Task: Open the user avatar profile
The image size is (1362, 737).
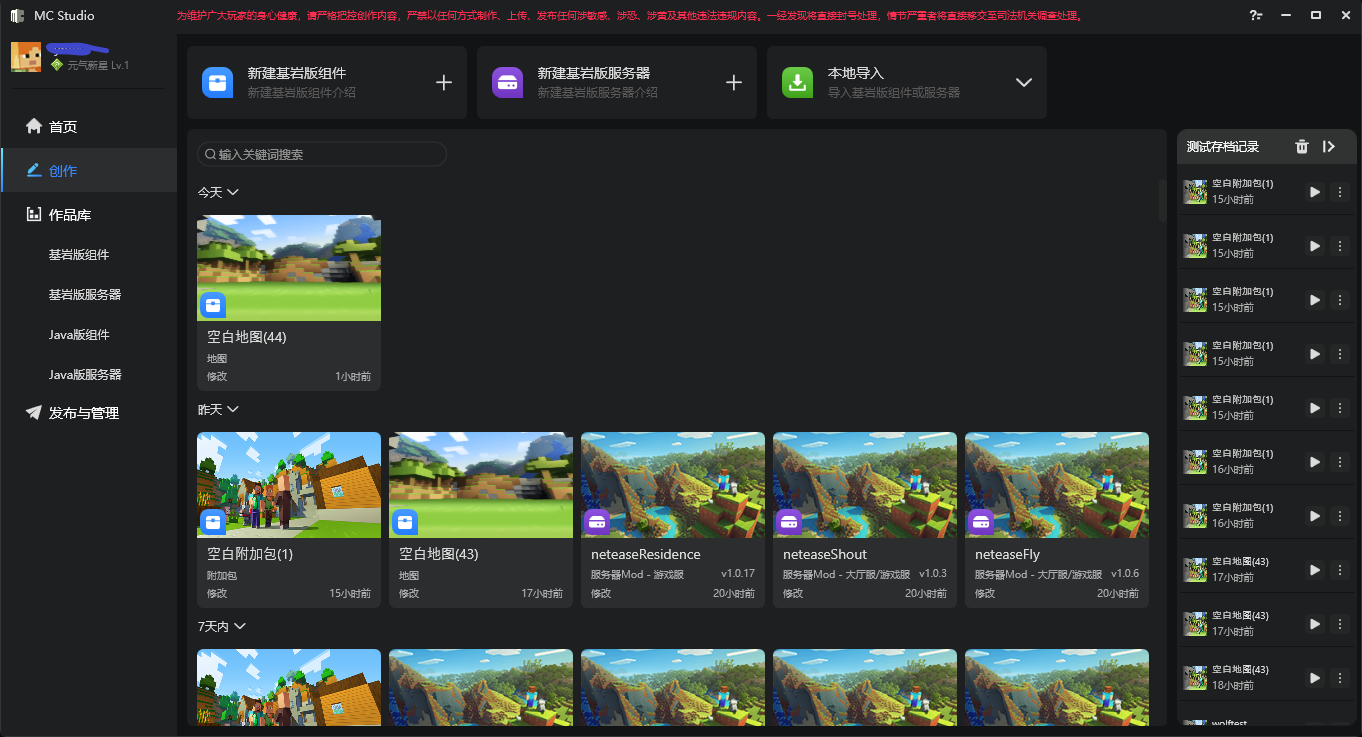Action: point(26,57)
